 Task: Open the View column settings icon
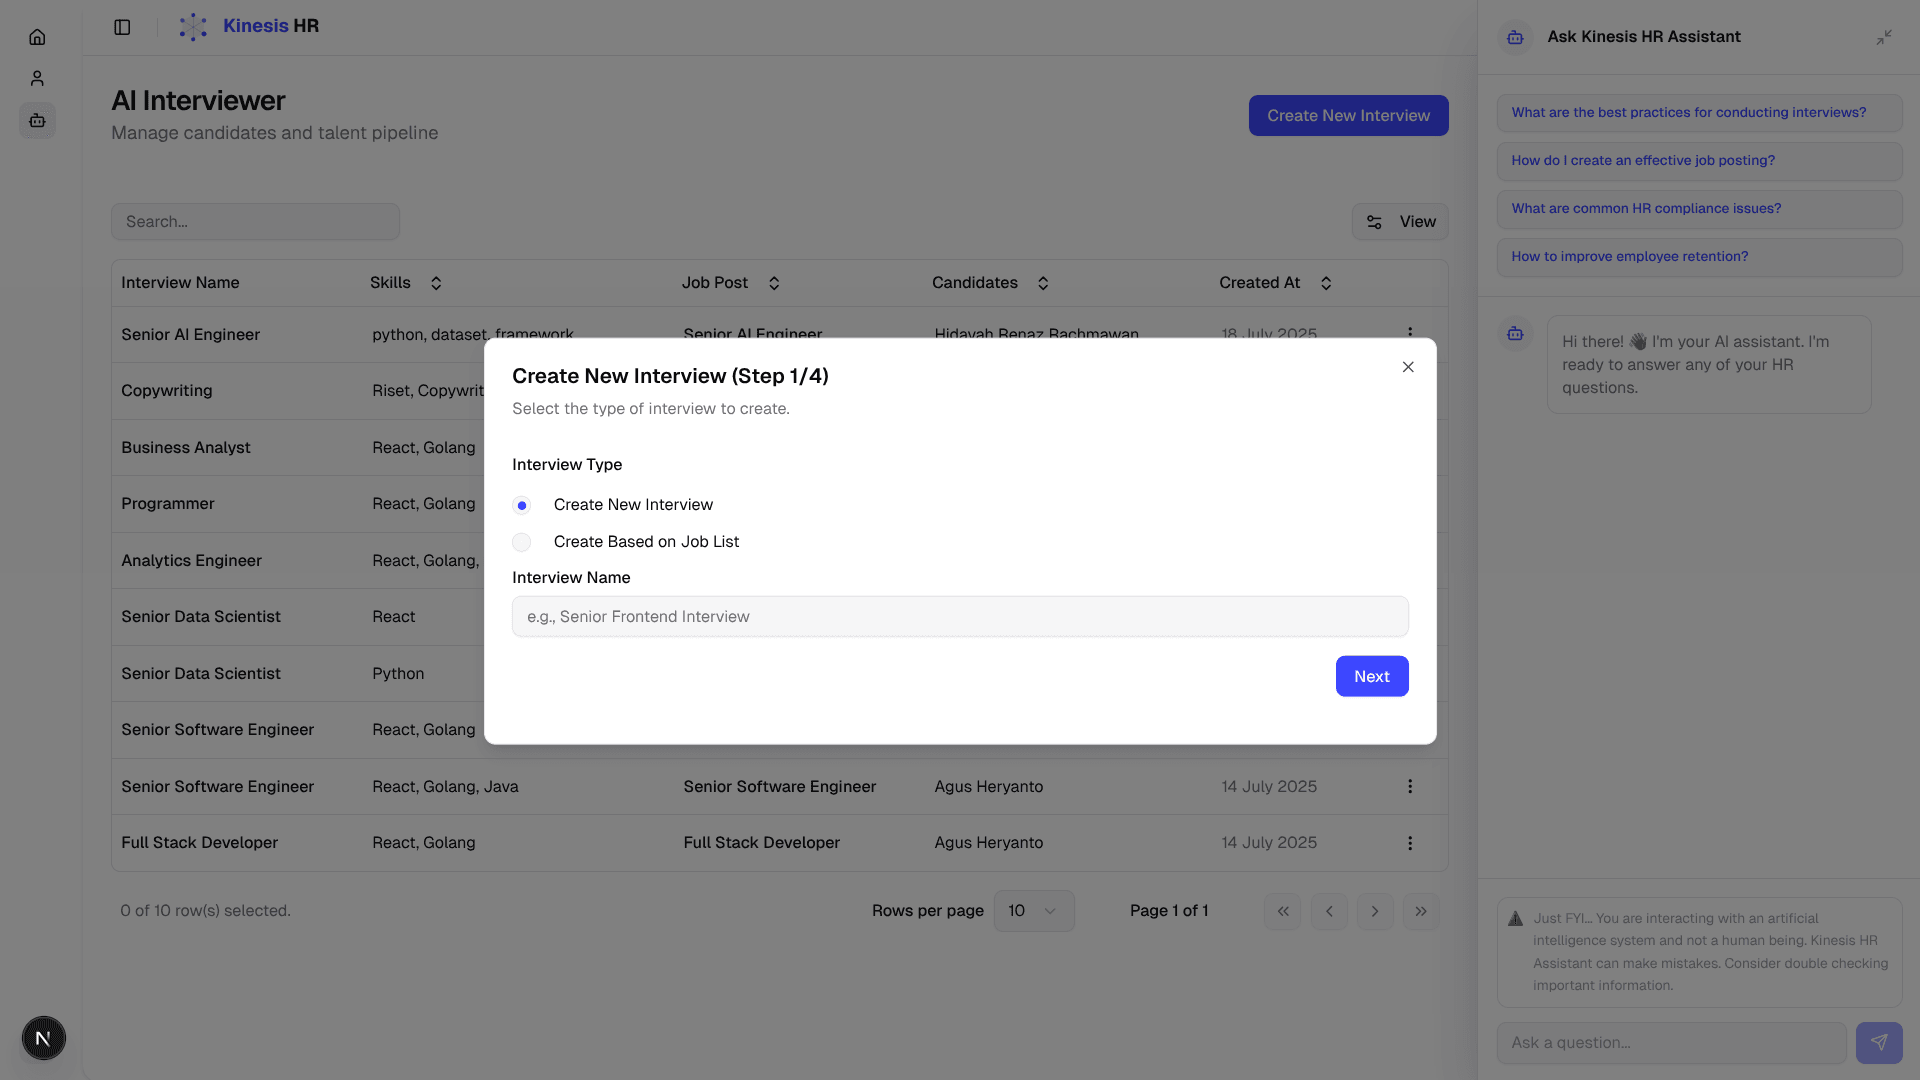point(1373,221)
